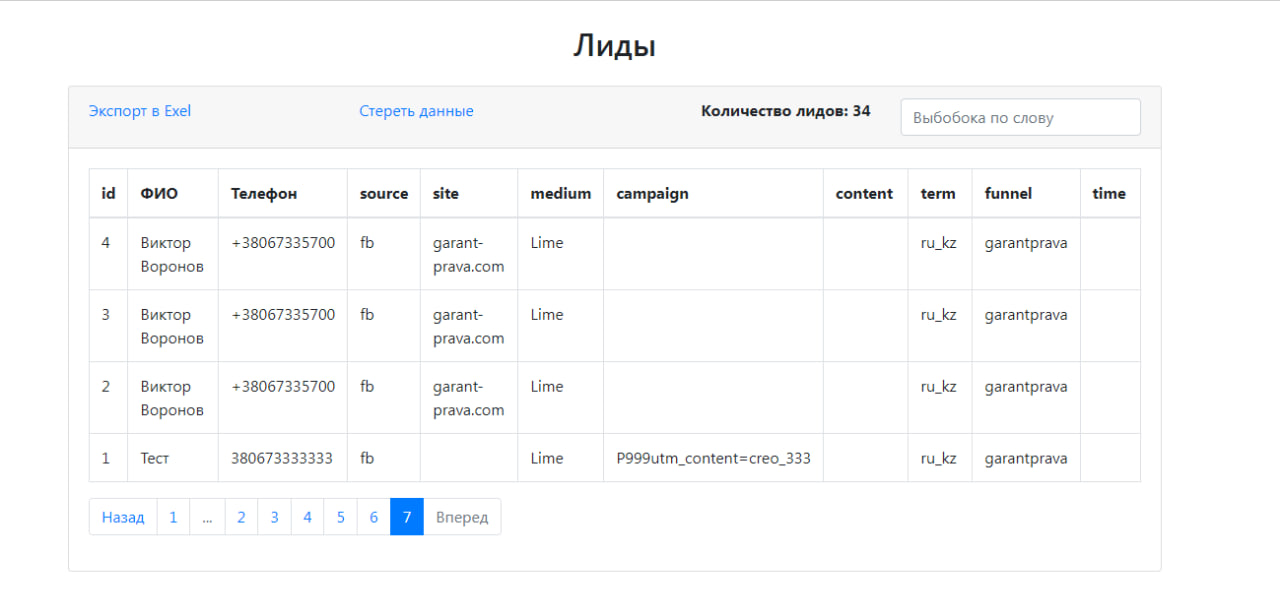Screen dimensions: 1280x616
Task: Open pagination page 4
Action: point(307,517)
